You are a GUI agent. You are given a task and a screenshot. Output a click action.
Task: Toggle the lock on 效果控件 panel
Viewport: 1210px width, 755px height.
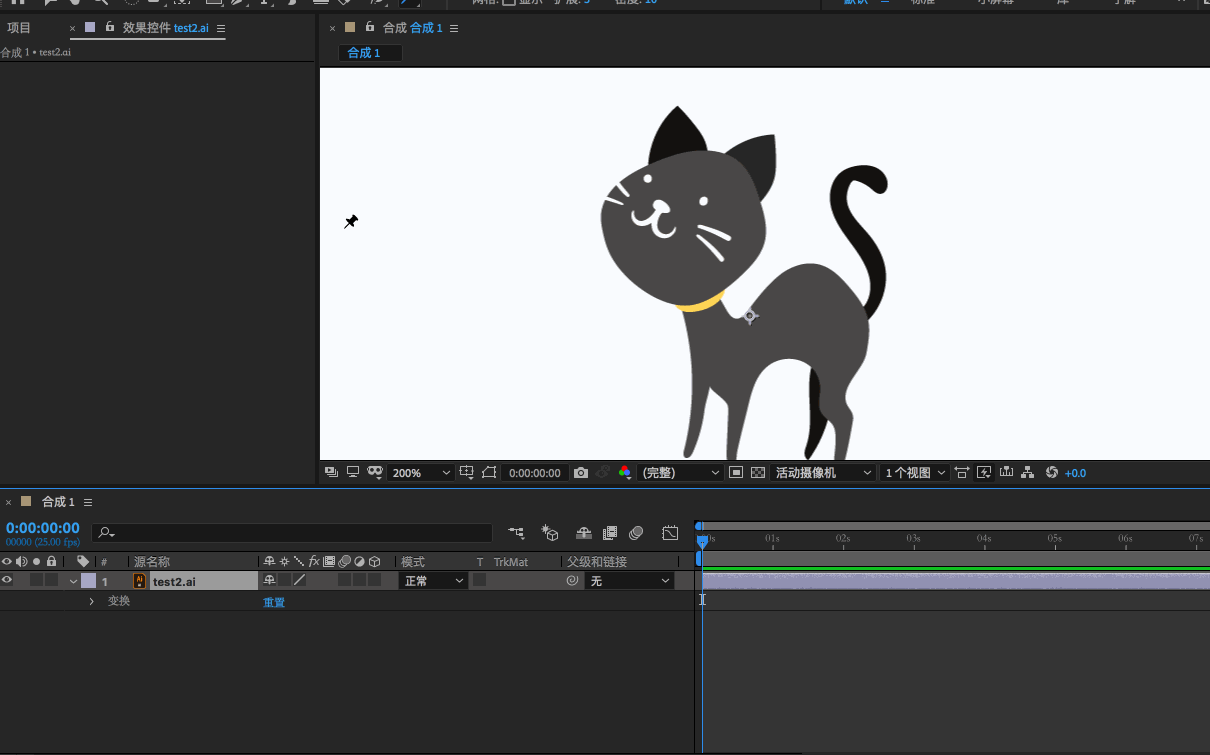tap(110, 28)
